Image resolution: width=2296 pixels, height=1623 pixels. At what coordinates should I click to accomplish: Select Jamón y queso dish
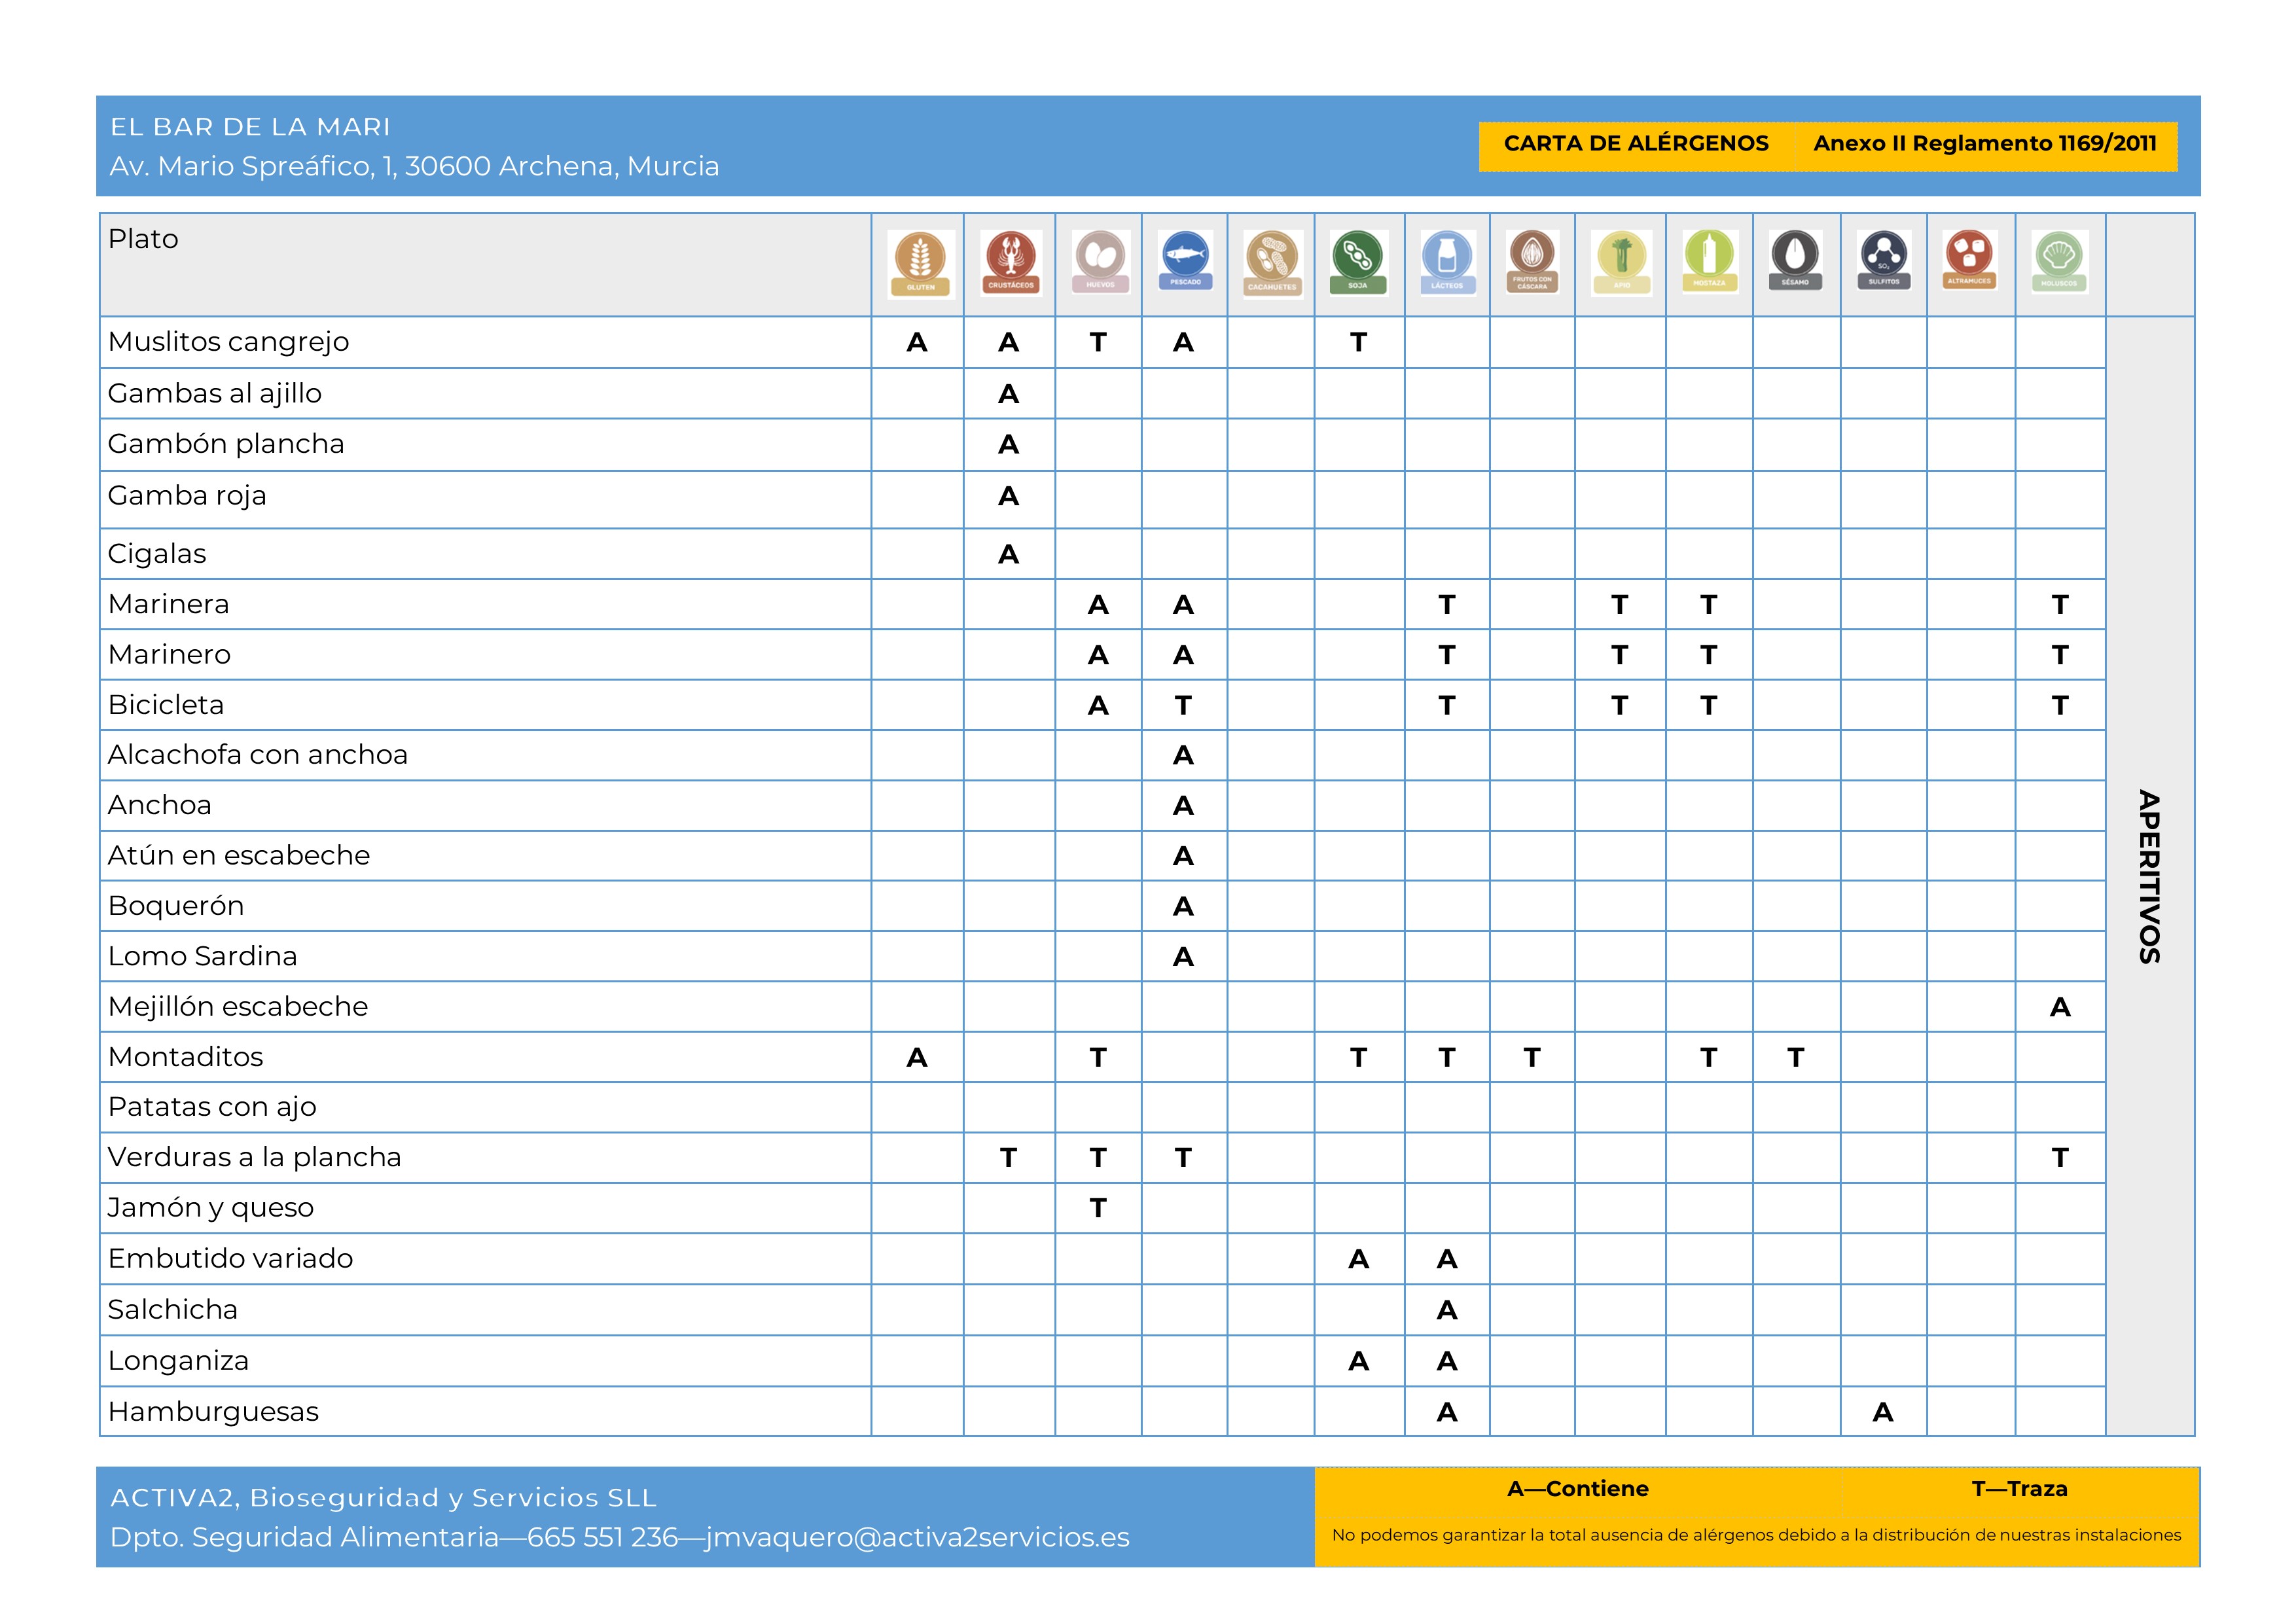point(211,1209)
